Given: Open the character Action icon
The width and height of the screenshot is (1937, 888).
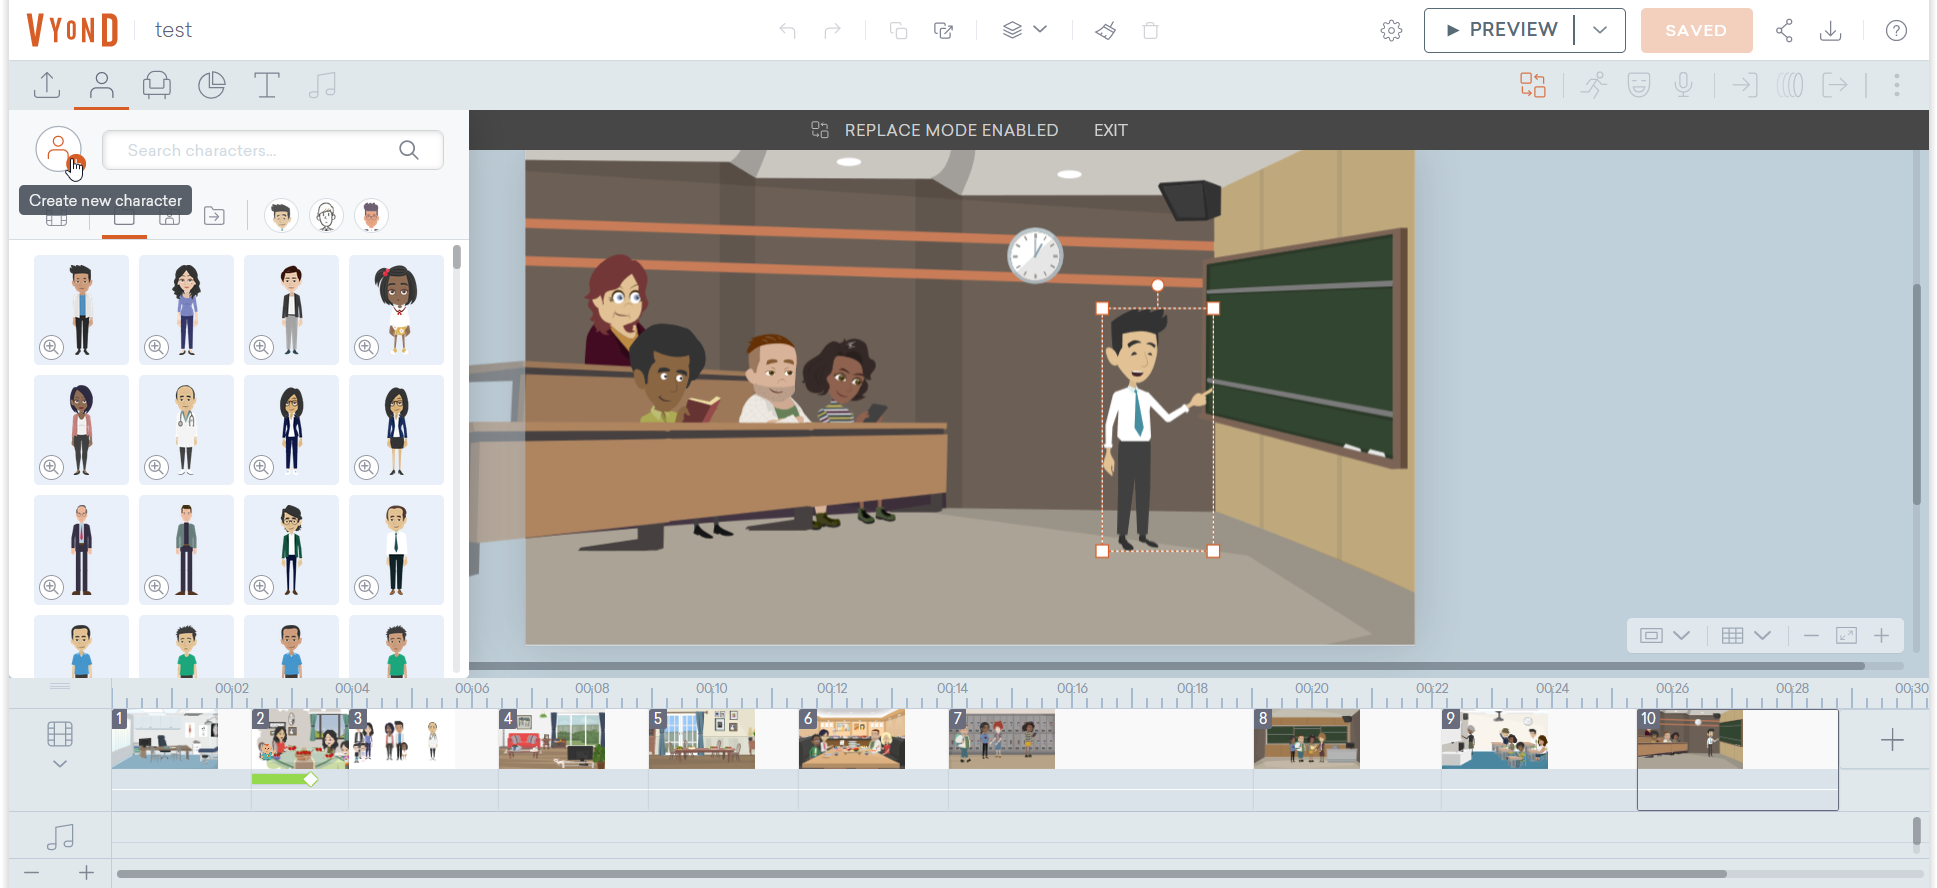Looking at the screenshot, I should pos(1593,85).
